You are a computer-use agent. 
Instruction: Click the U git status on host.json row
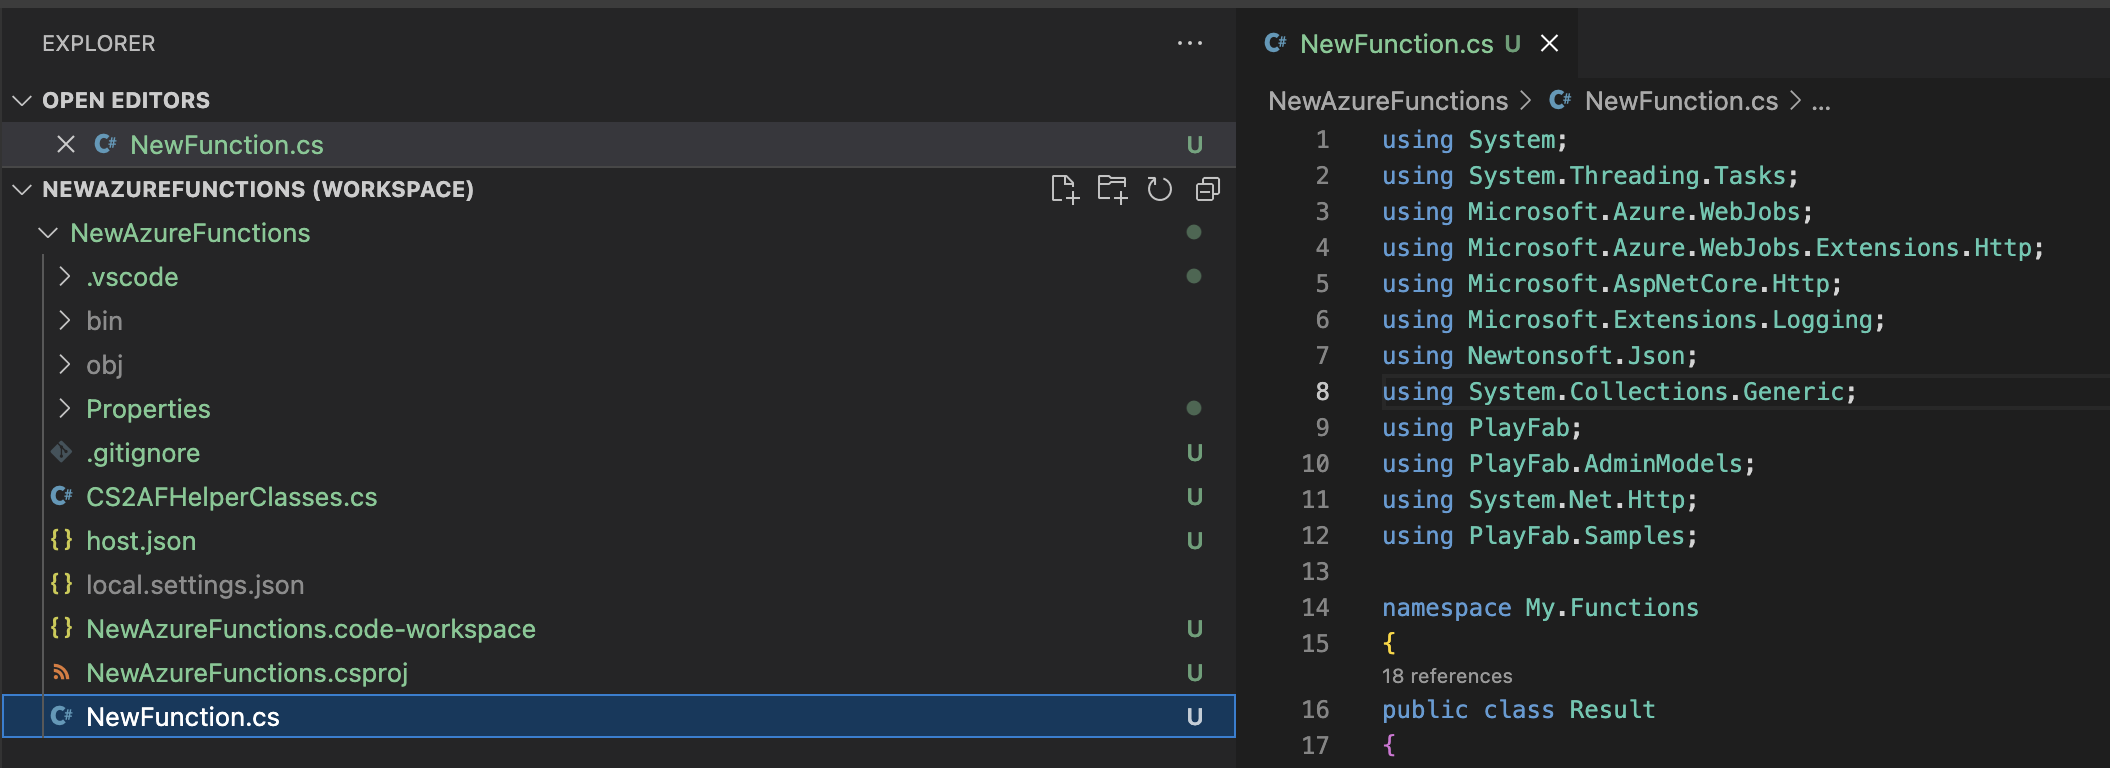[x=1194, y=541]
